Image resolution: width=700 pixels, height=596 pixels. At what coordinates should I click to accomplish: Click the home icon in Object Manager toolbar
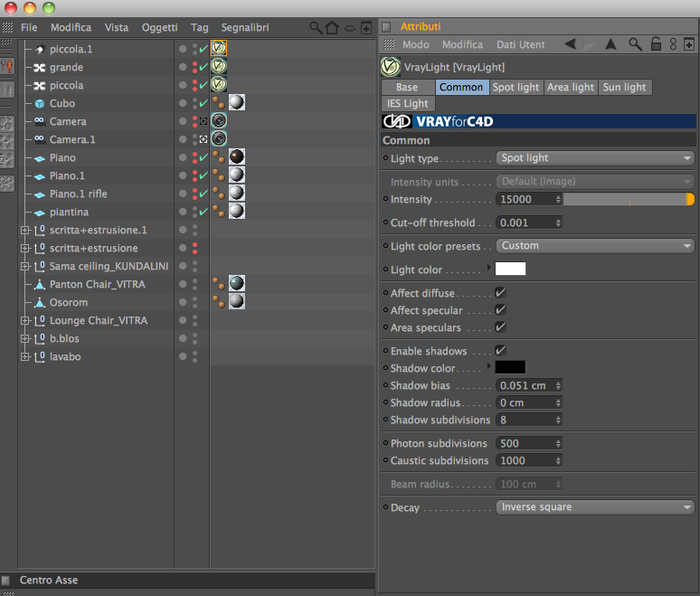[332, 28]
